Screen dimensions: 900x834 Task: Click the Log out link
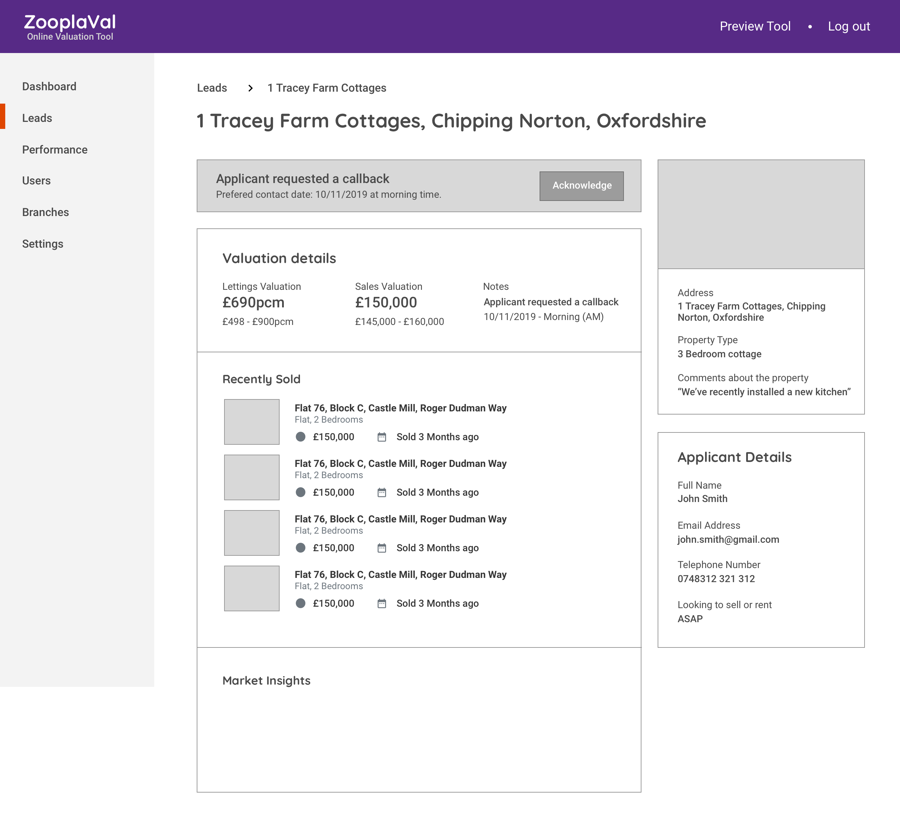[848, 27]
